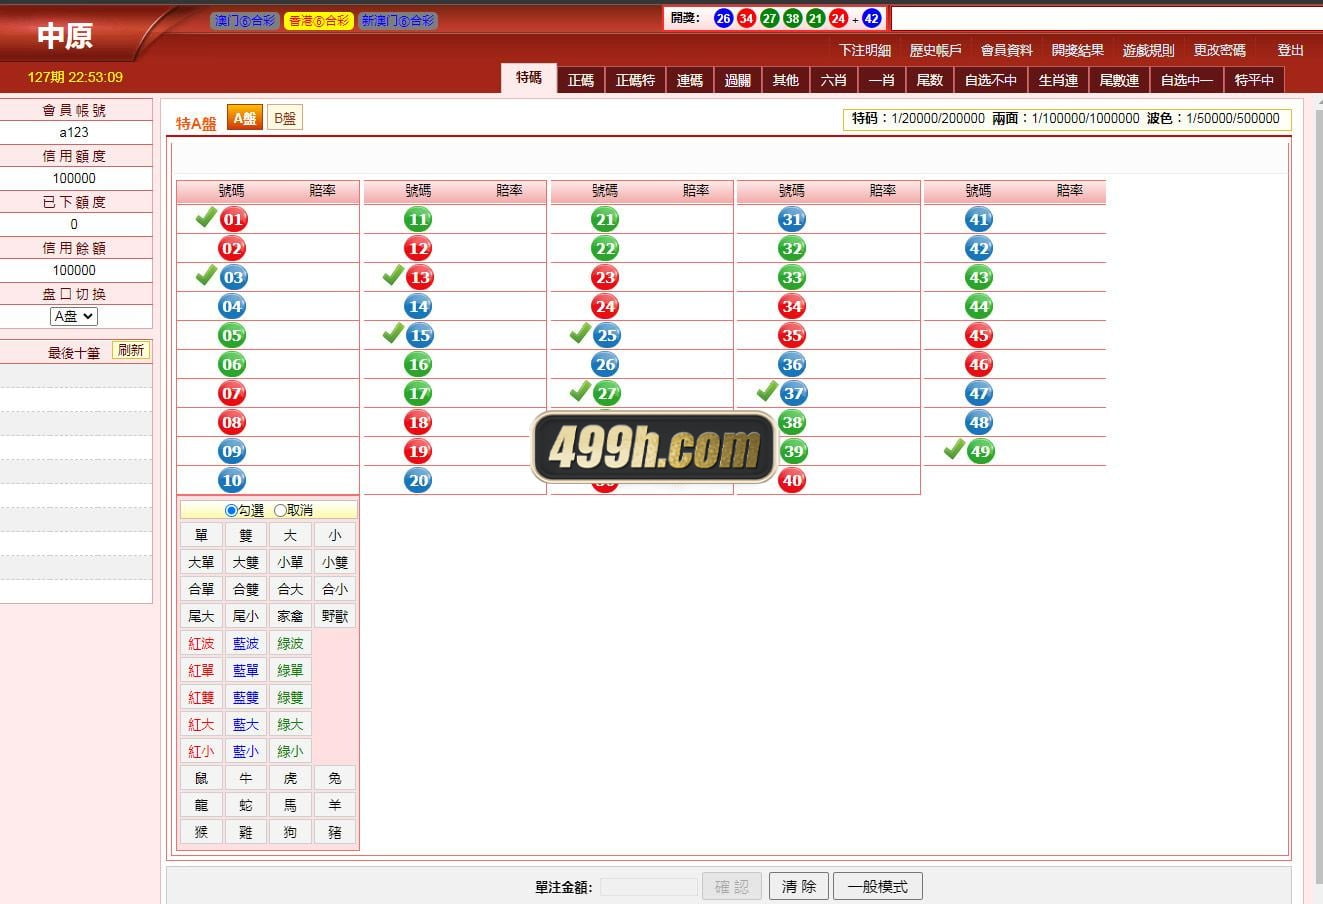Uncheck the checkmark beside 27

580,391
